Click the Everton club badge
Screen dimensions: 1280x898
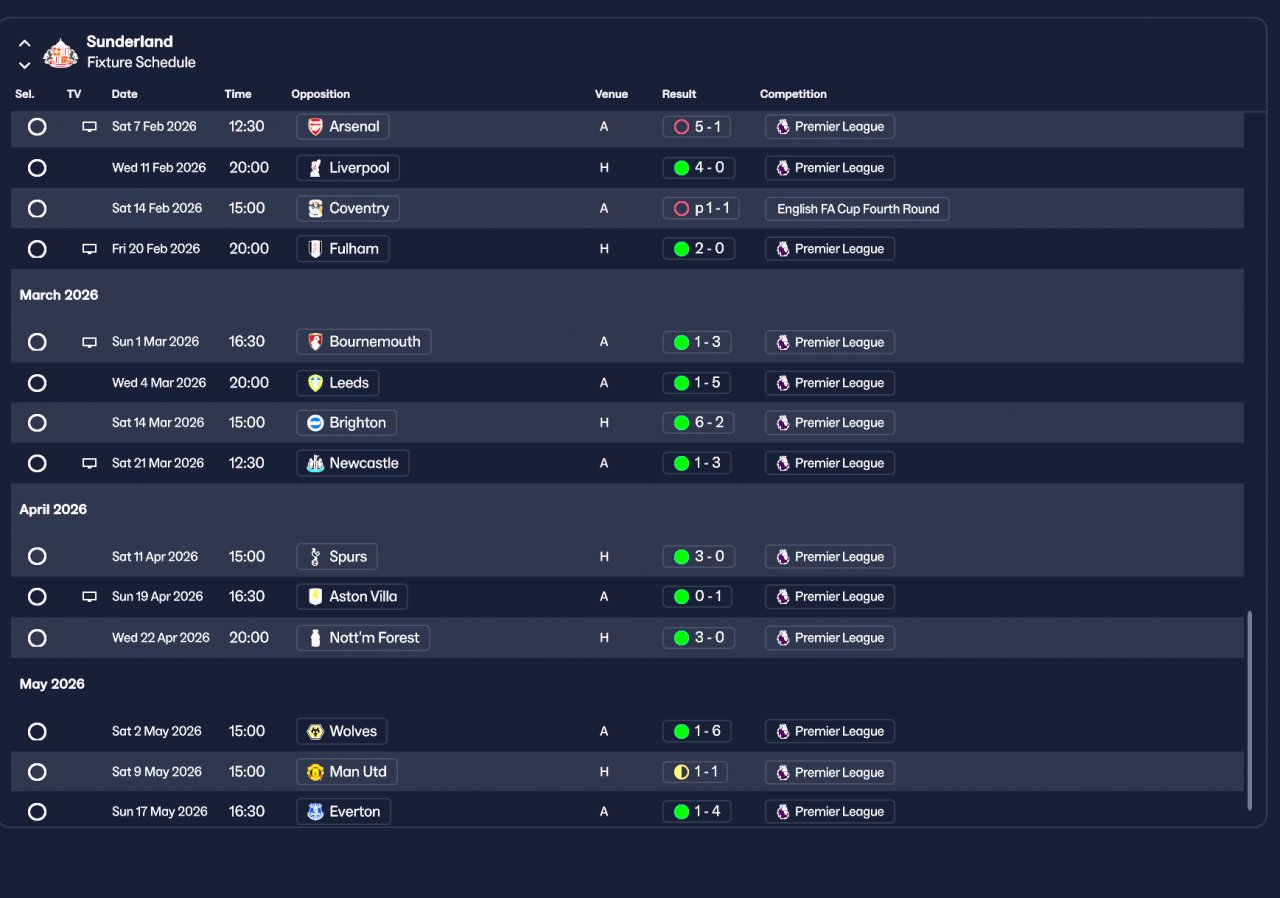(x=315, y=811)
